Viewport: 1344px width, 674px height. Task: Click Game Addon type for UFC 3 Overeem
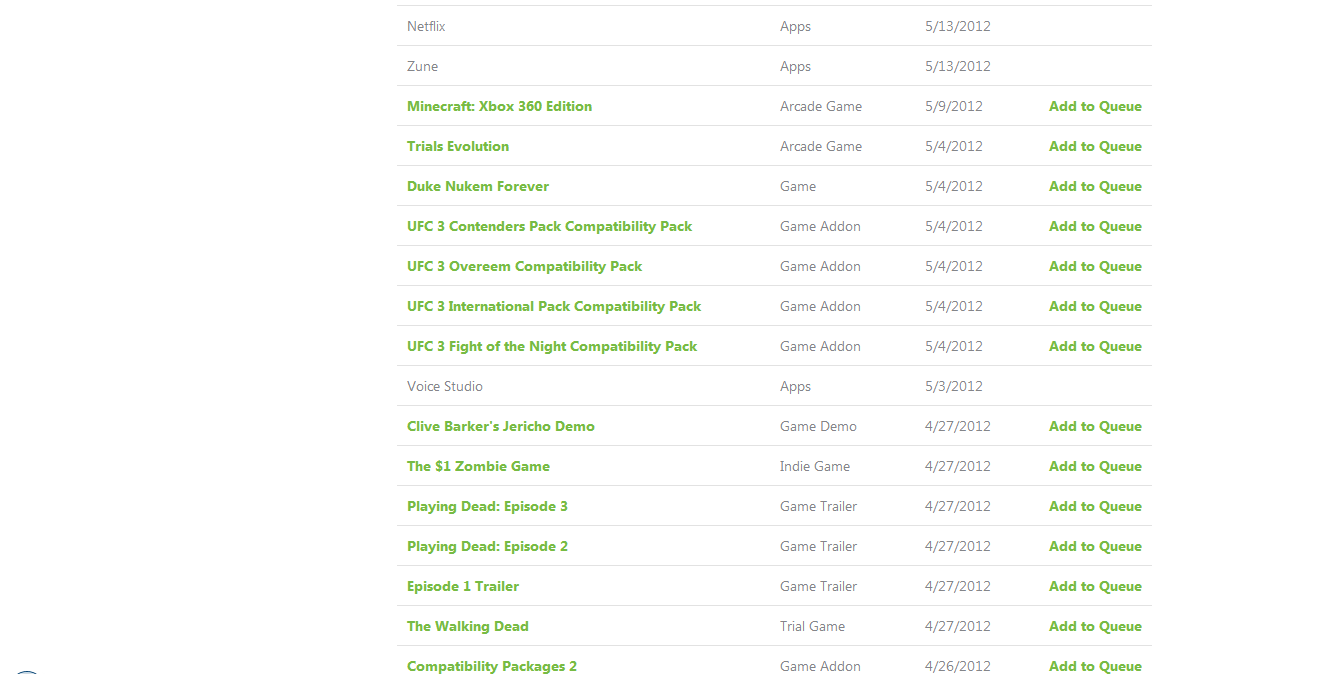click(820, 266)
